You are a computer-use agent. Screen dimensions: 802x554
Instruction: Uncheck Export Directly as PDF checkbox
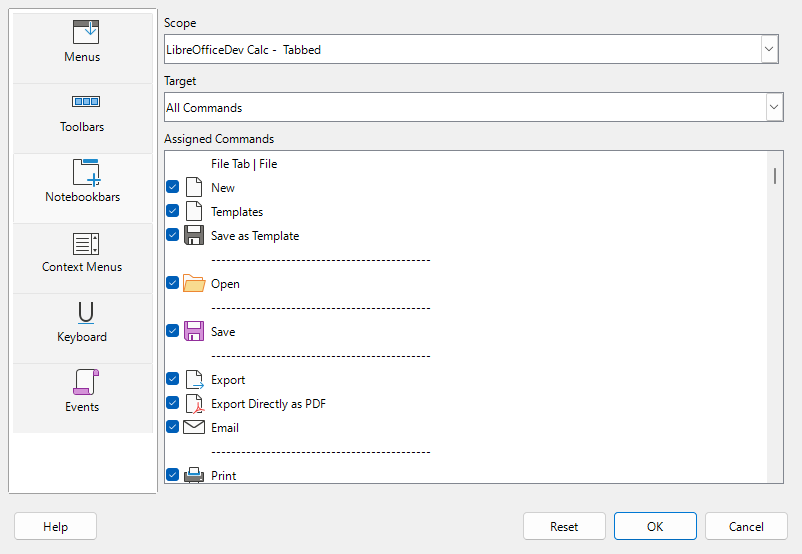172,403
